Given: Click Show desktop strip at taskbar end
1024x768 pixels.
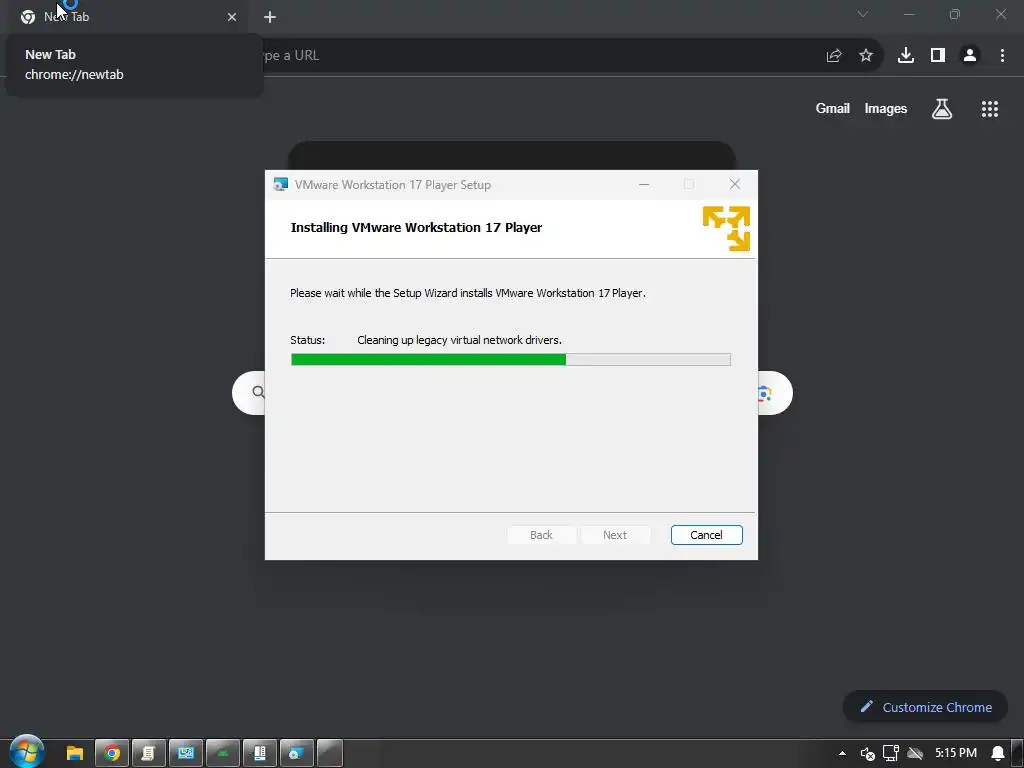Looking at the screenshot, I should click(1017, 754).
